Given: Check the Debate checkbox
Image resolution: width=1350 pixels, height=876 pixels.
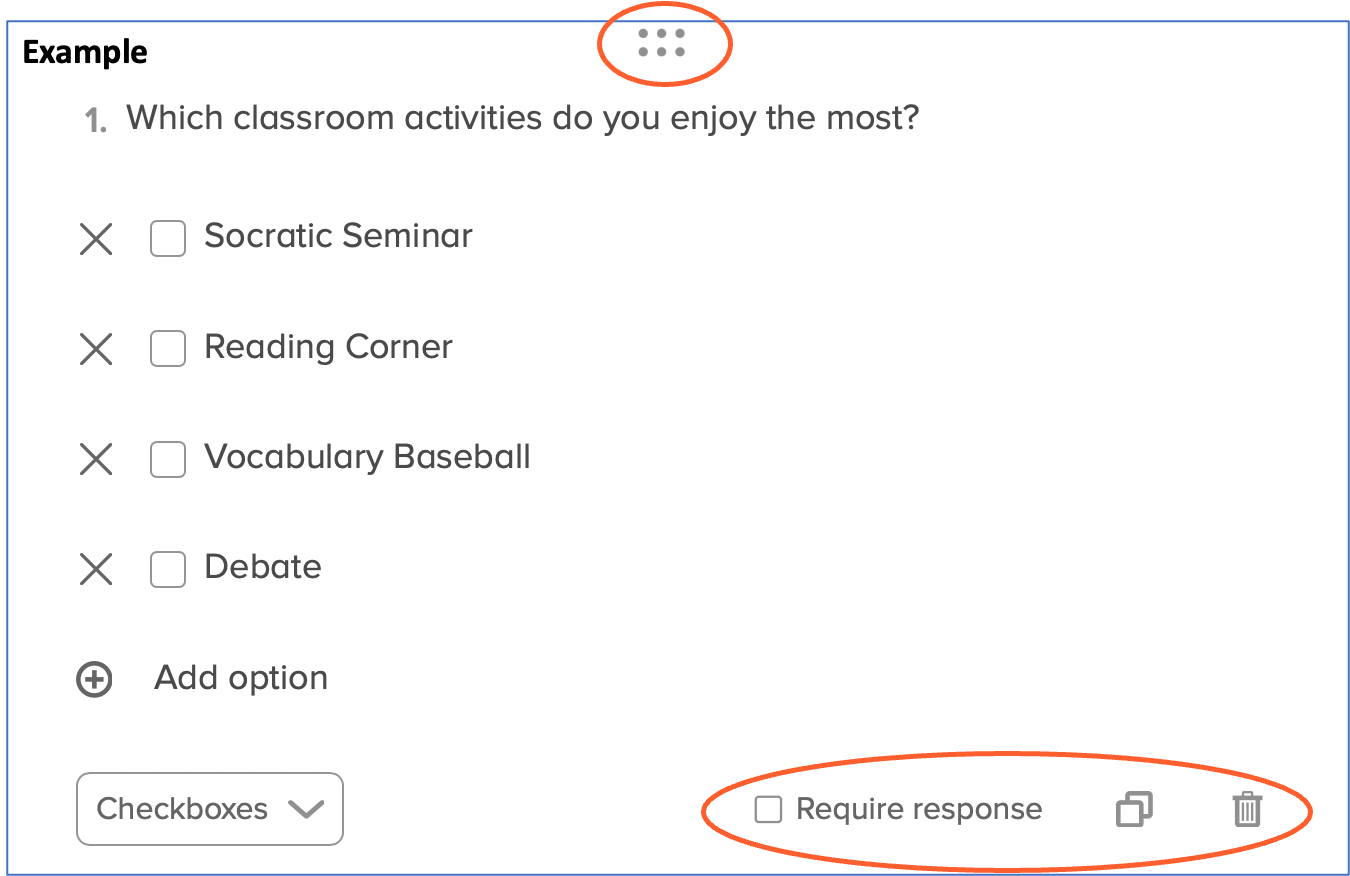Looking at the screenshot, I should (168, 569).
